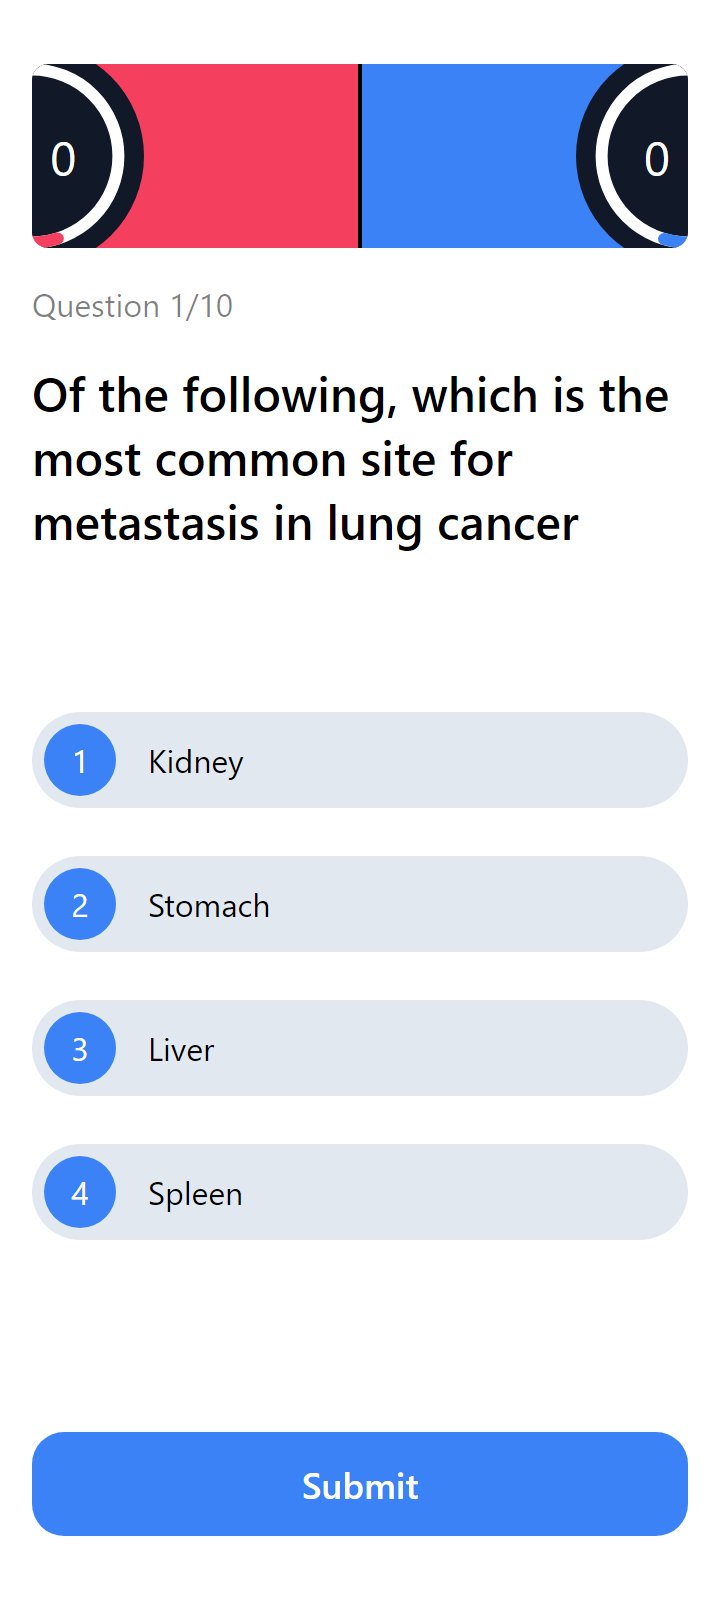Click the black divider between red and blue
720x1600 pixels.
pyautogui.click(x=360, y=156)
